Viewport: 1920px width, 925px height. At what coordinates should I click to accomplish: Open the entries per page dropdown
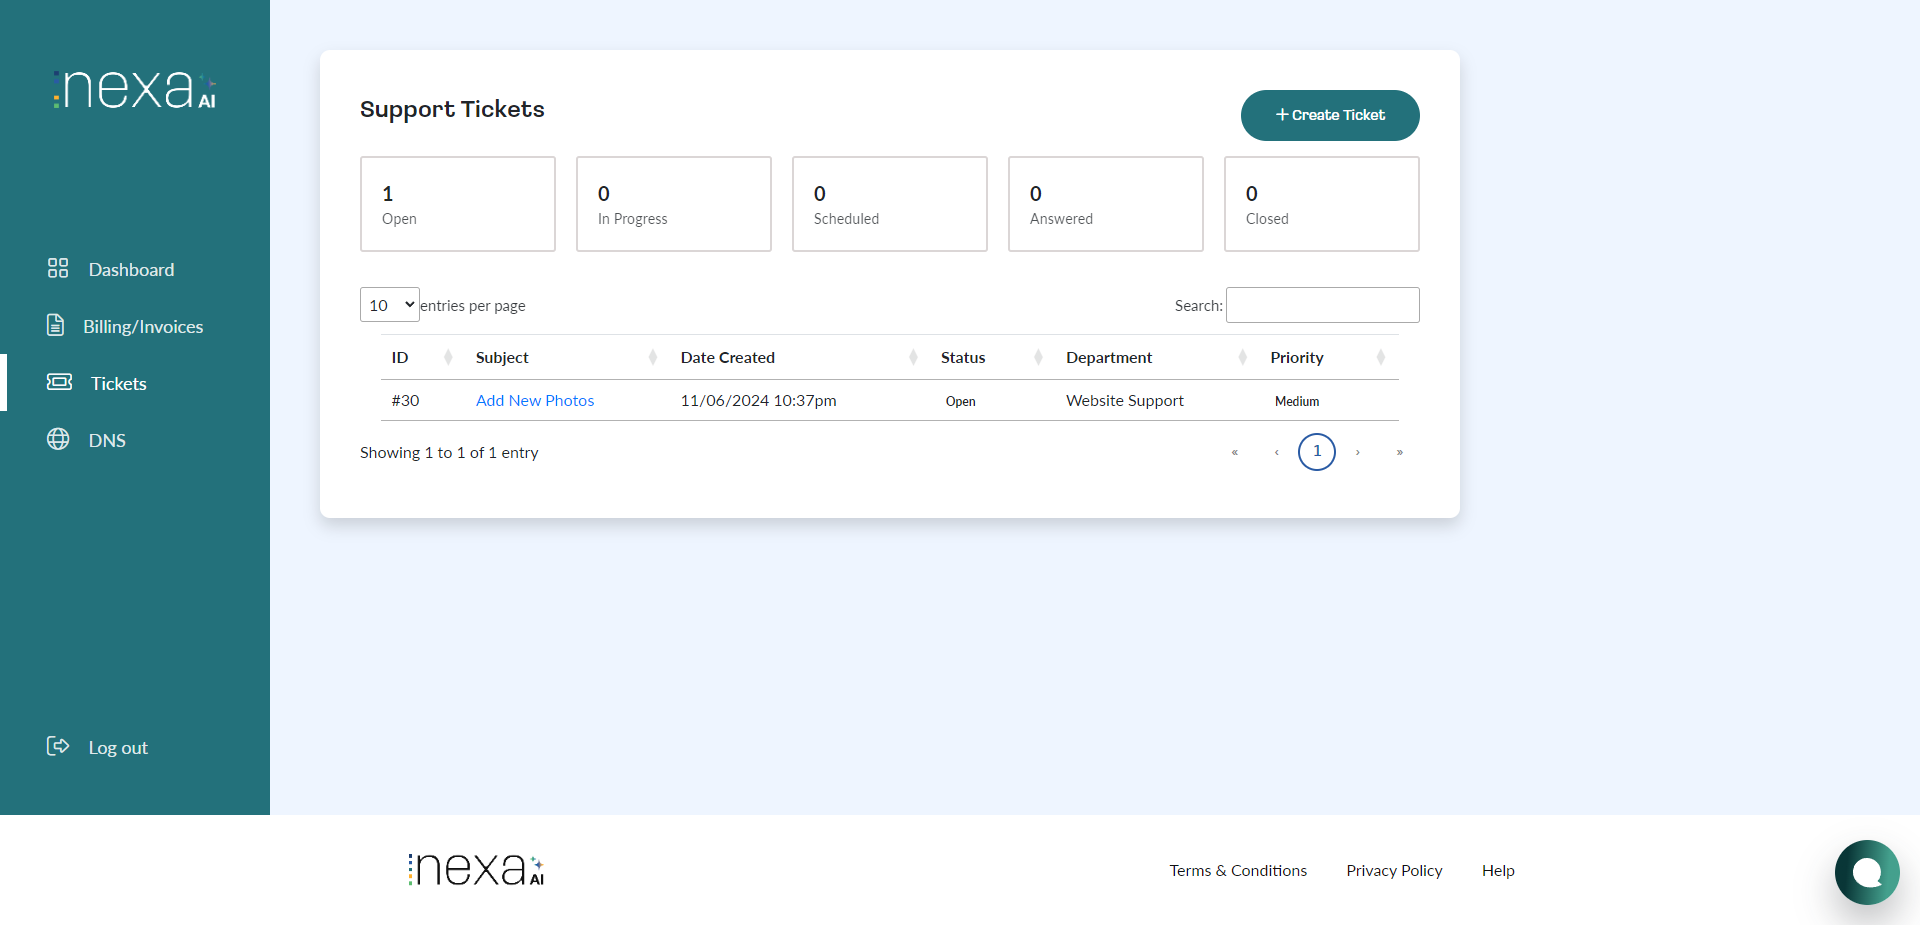[389, 305]
